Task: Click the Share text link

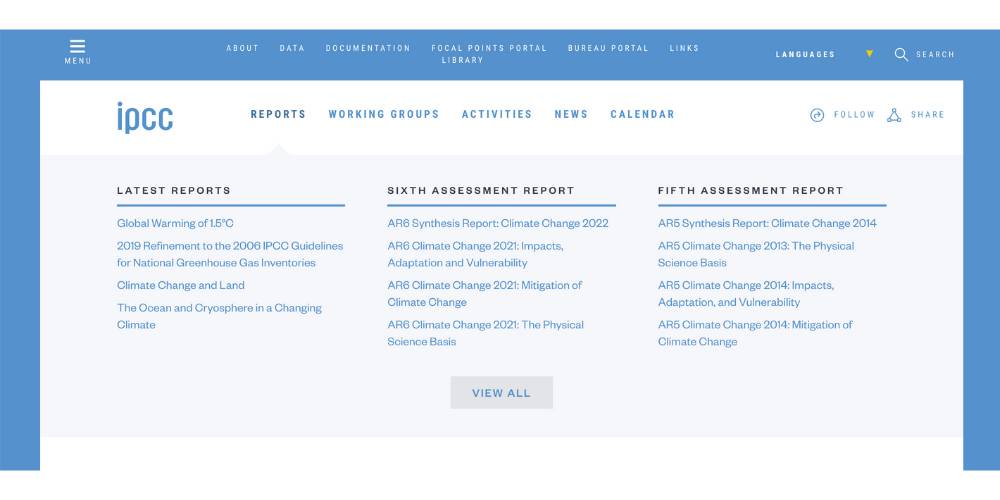Action: coord(928,115)
